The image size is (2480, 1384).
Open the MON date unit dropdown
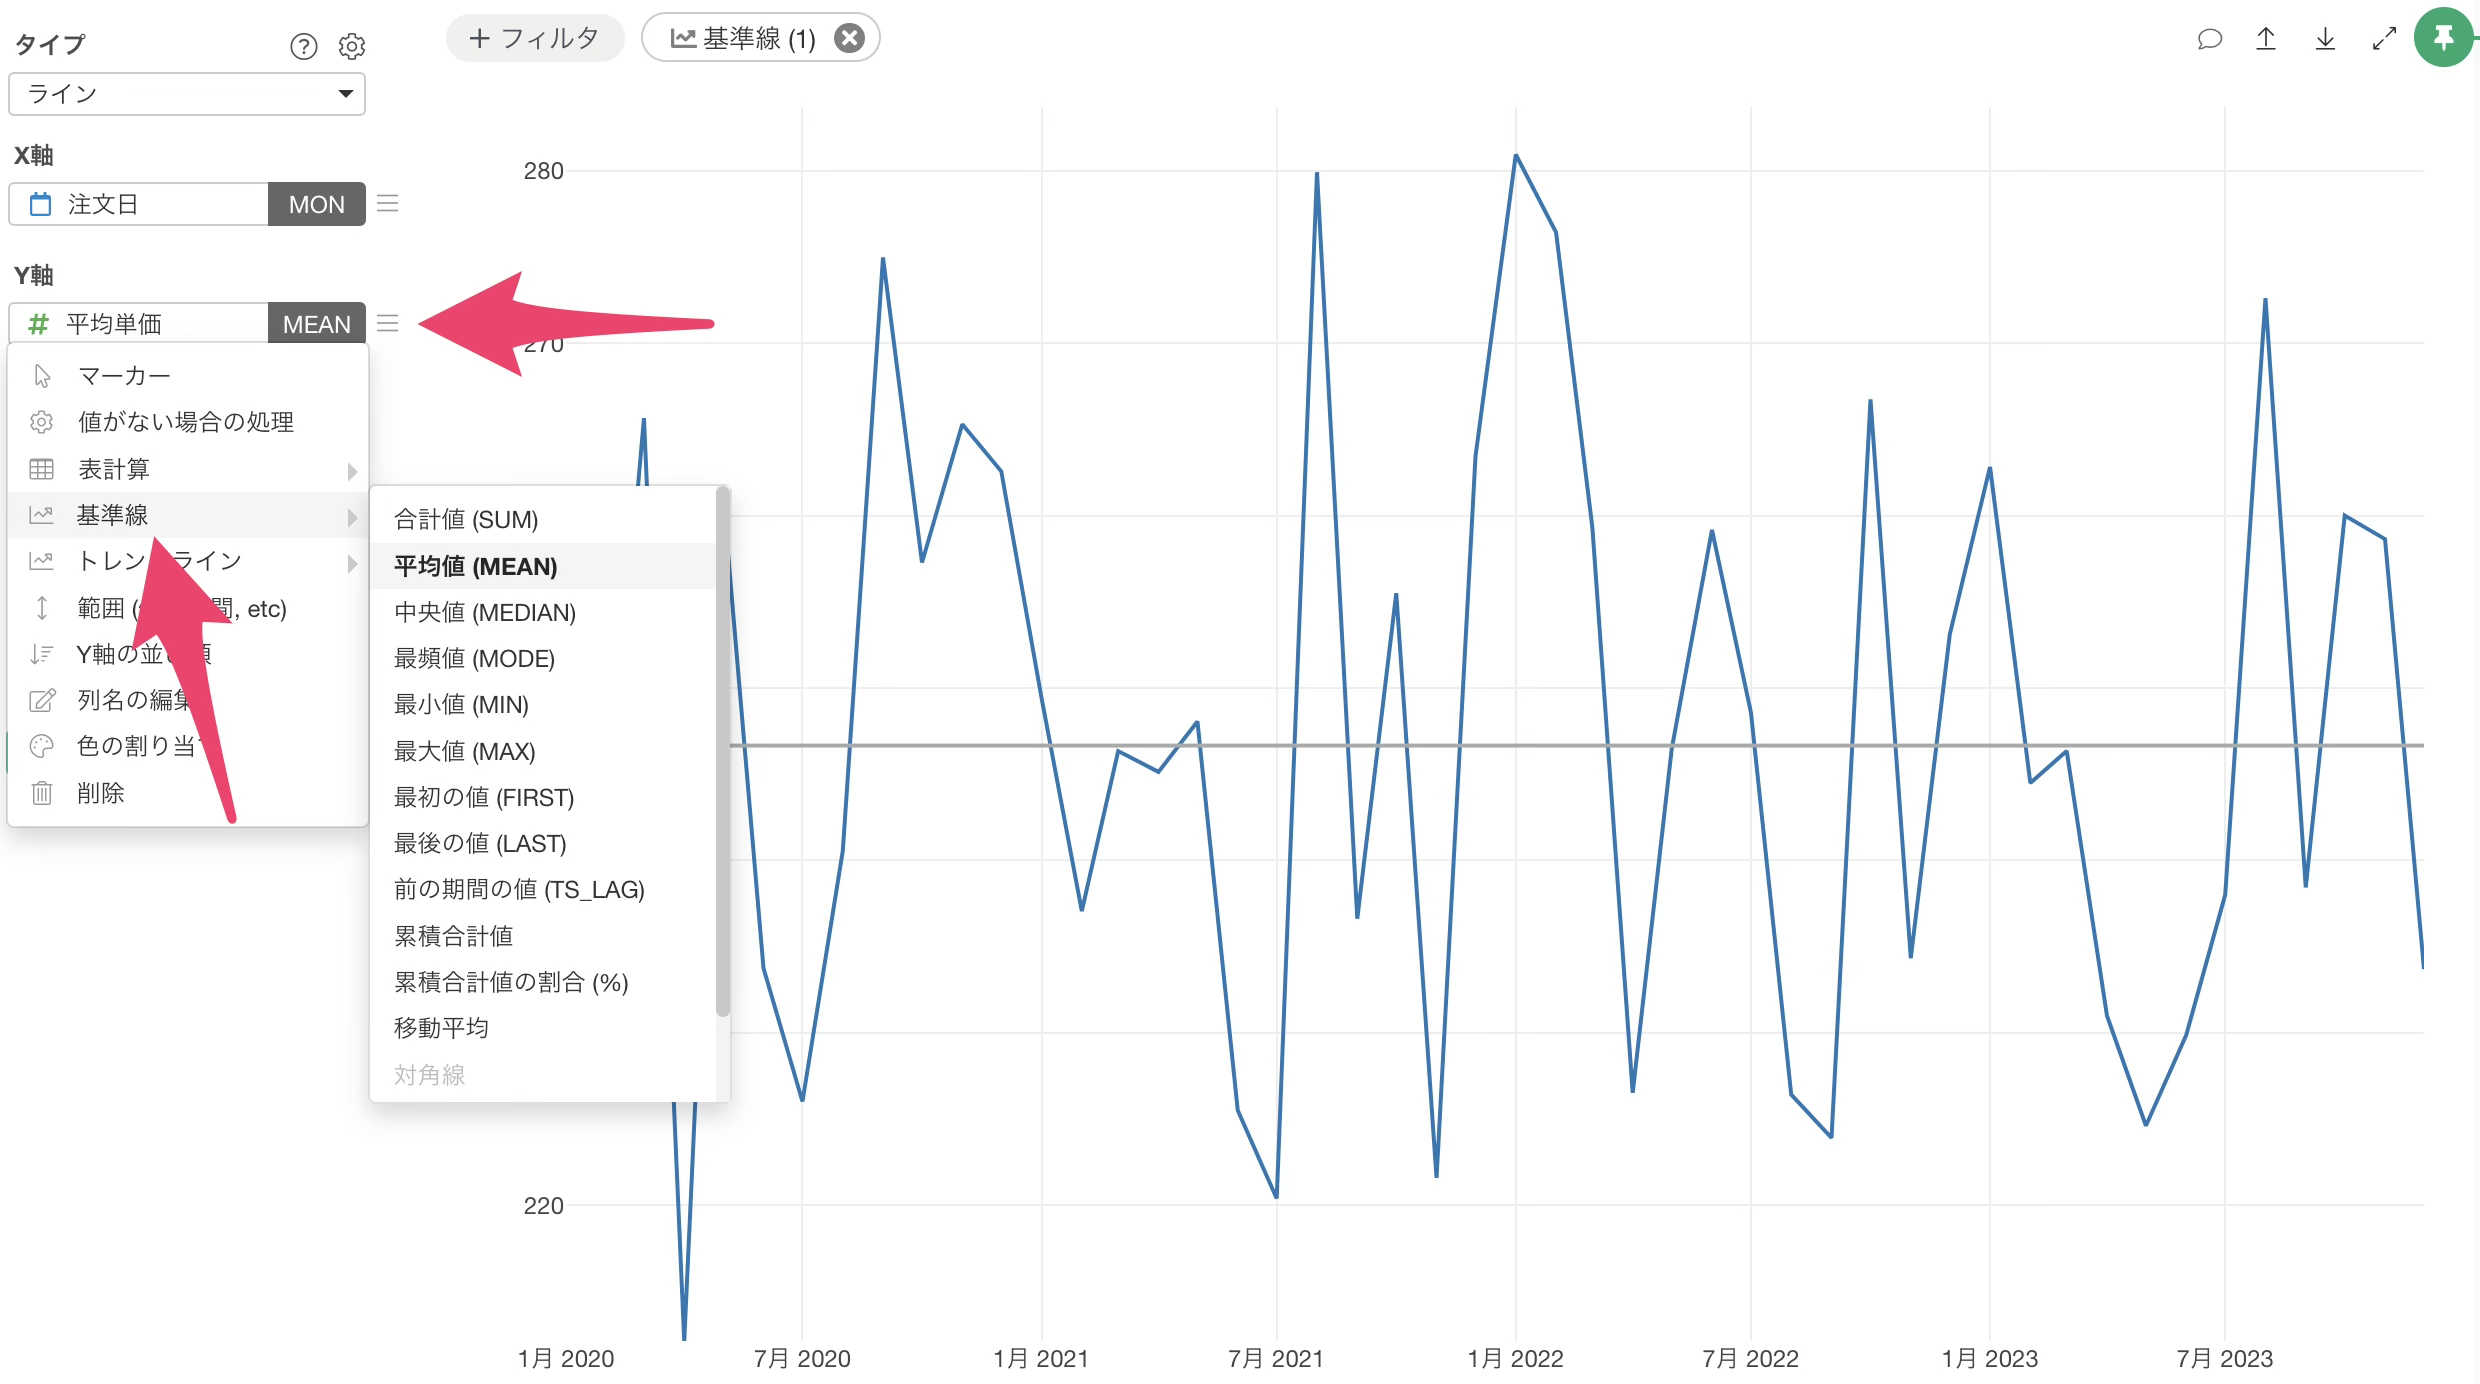point(316,204)
